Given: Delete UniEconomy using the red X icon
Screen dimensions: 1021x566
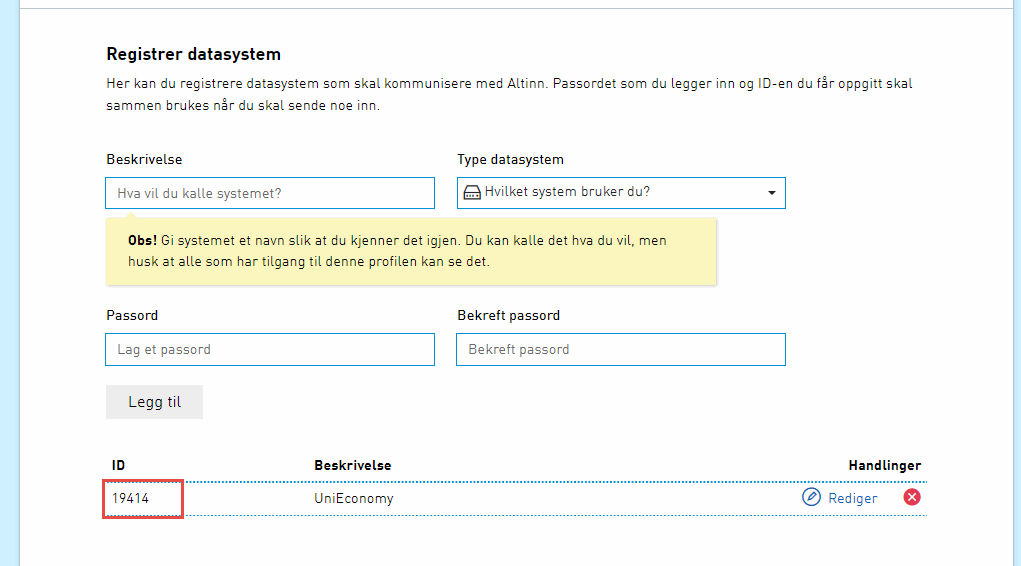Looking at the screenshot, I should (x=911, y=497).
